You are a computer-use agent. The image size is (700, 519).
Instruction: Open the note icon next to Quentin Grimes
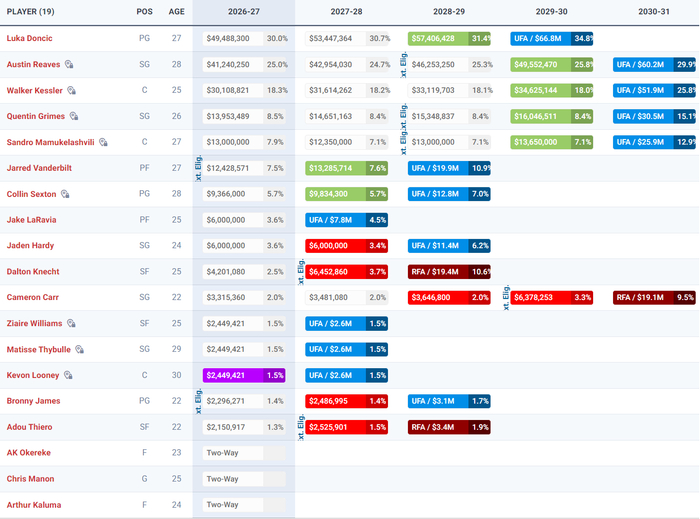click(74, 116)
